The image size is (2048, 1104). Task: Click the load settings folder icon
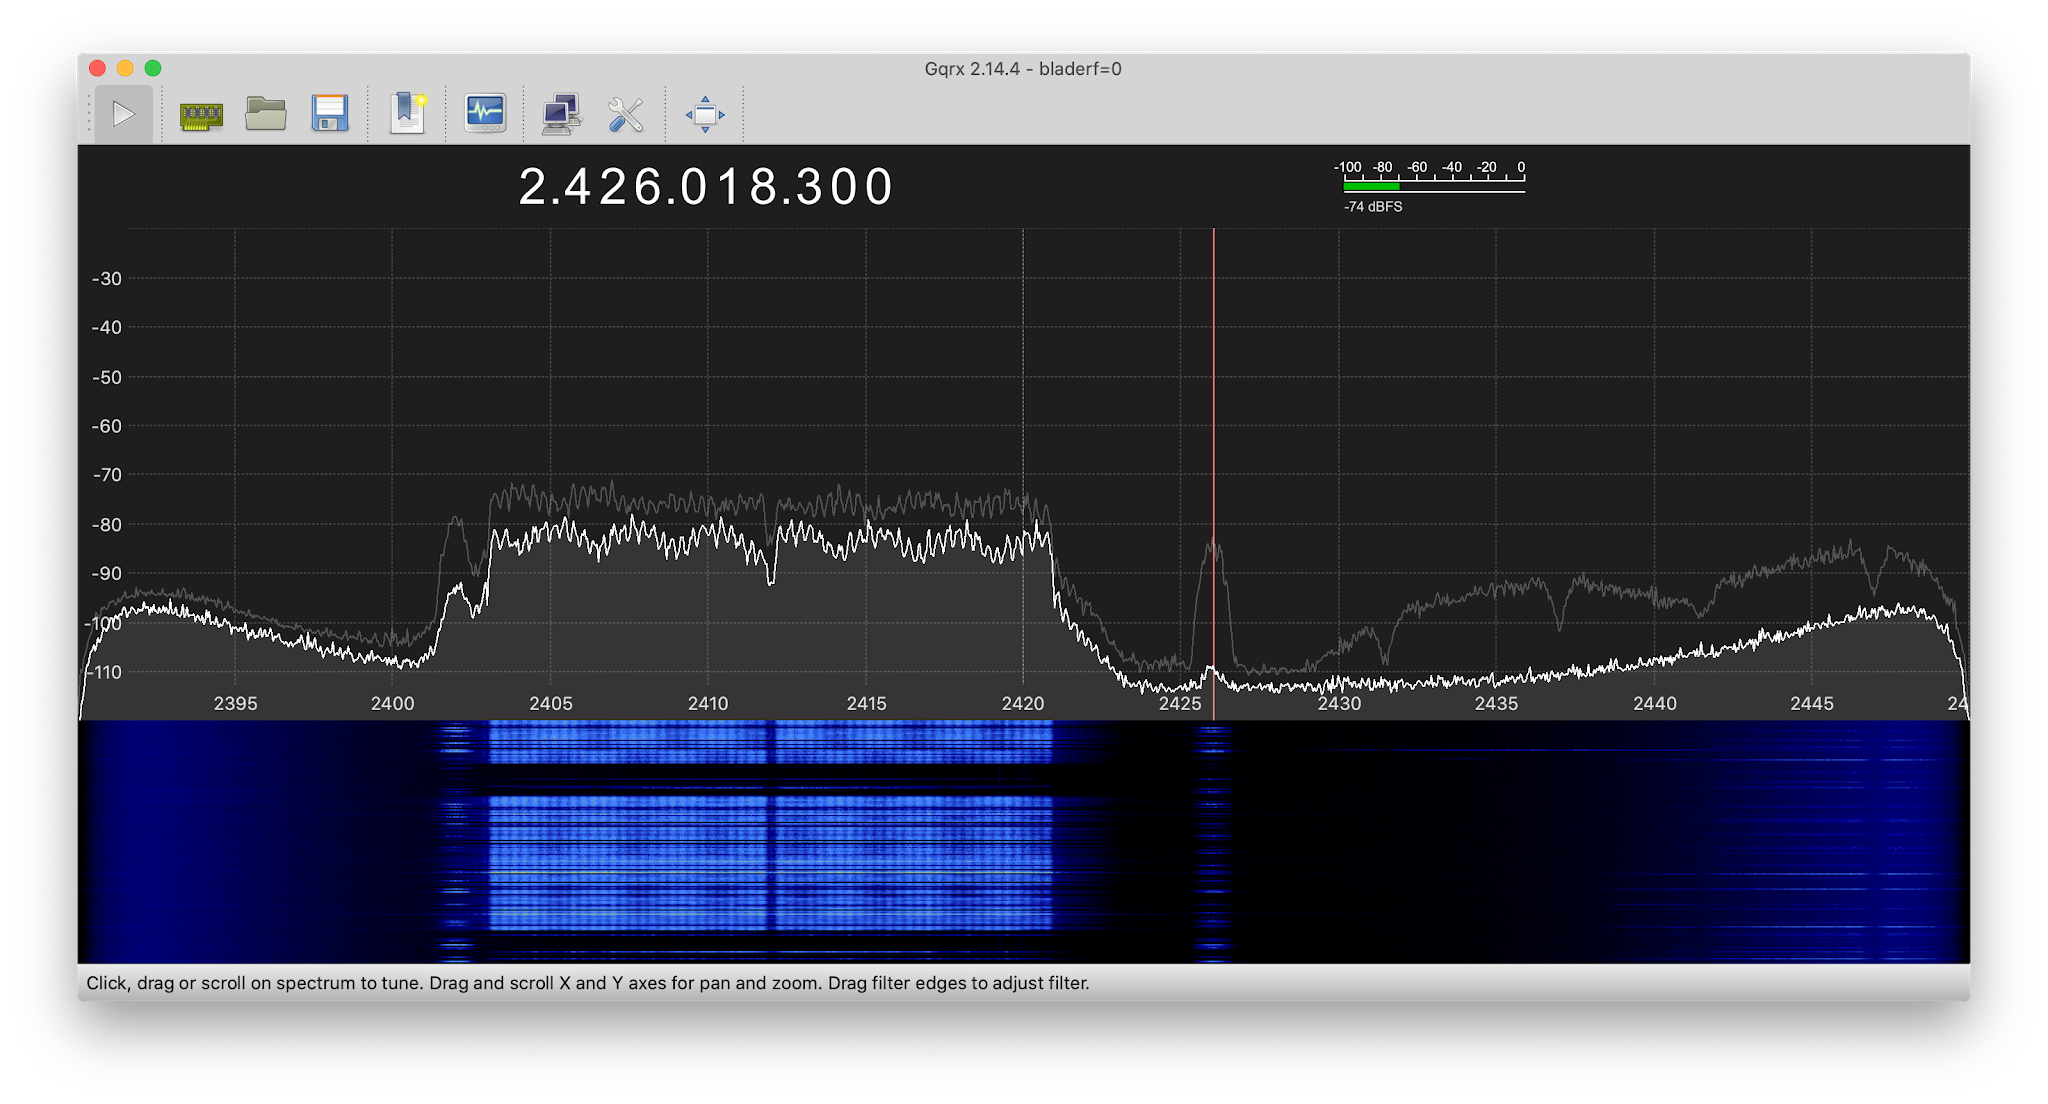266,115
